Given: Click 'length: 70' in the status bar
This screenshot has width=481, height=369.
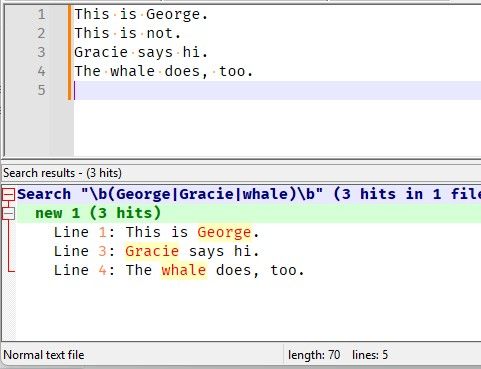Looking at the screenshot, I should point(314,355).
